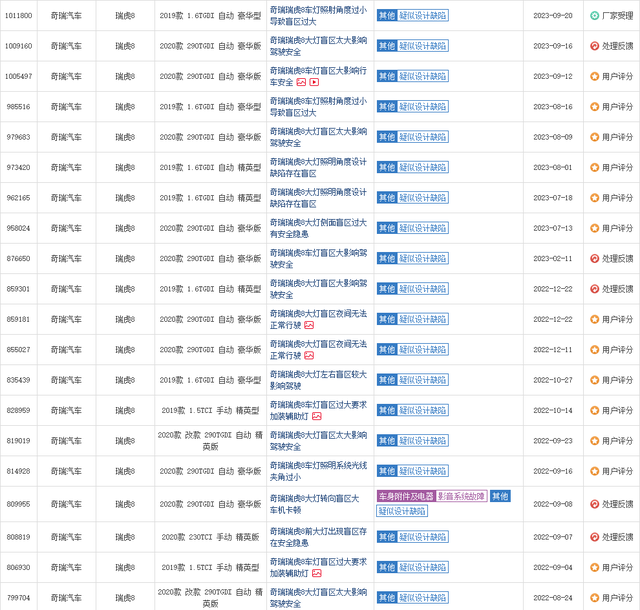The height and width of the screenshot is (610, 640).
Task: Click the 影音系统故障 tag in row 809955
Action: pos(462,496)
